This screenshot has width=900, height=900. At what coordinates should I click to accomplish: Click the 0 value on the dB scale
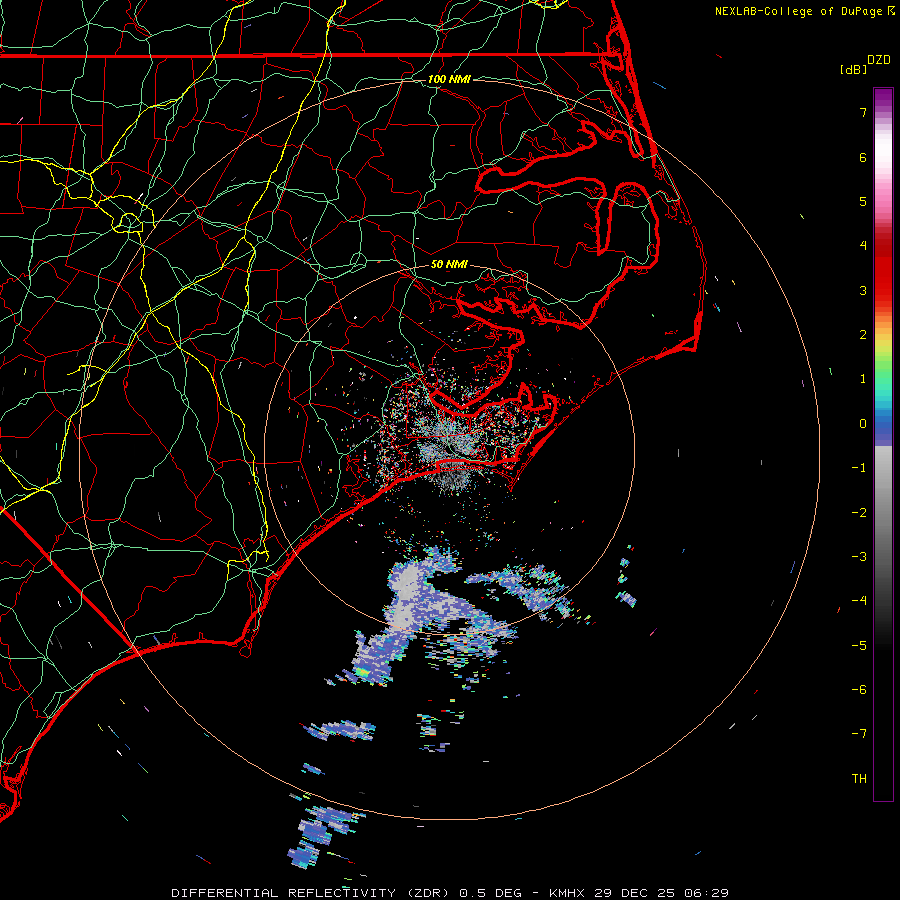tap(863, 424)
